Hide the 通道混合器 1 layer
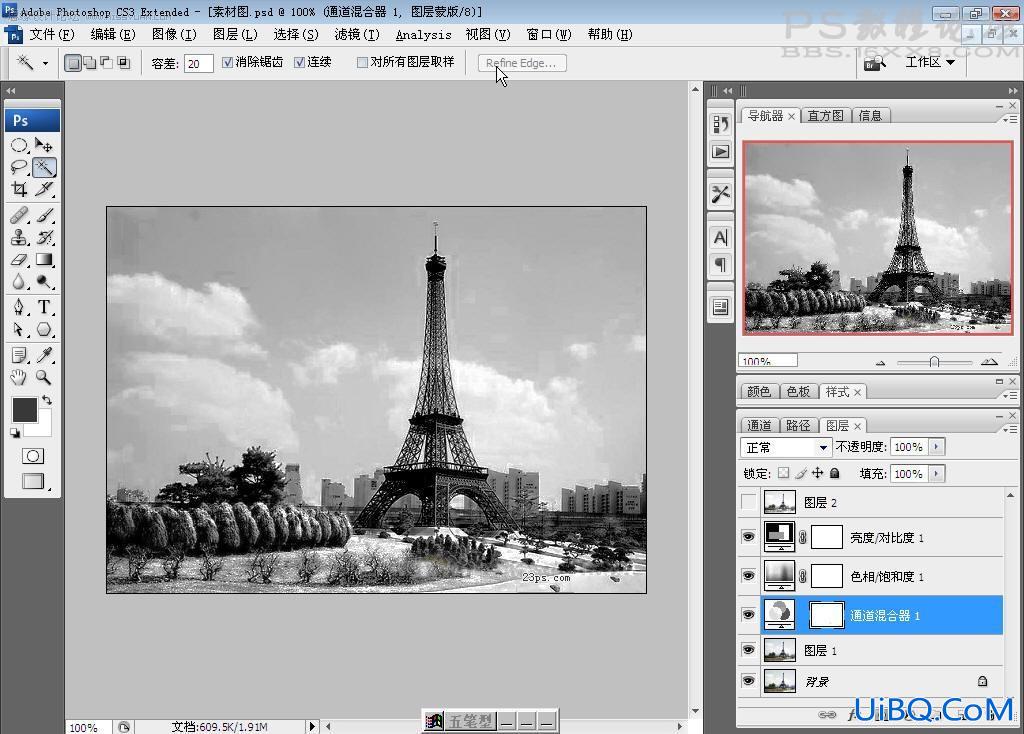Image resolution: width=1024 pixels, height=734 pixels. pos(748,614)
